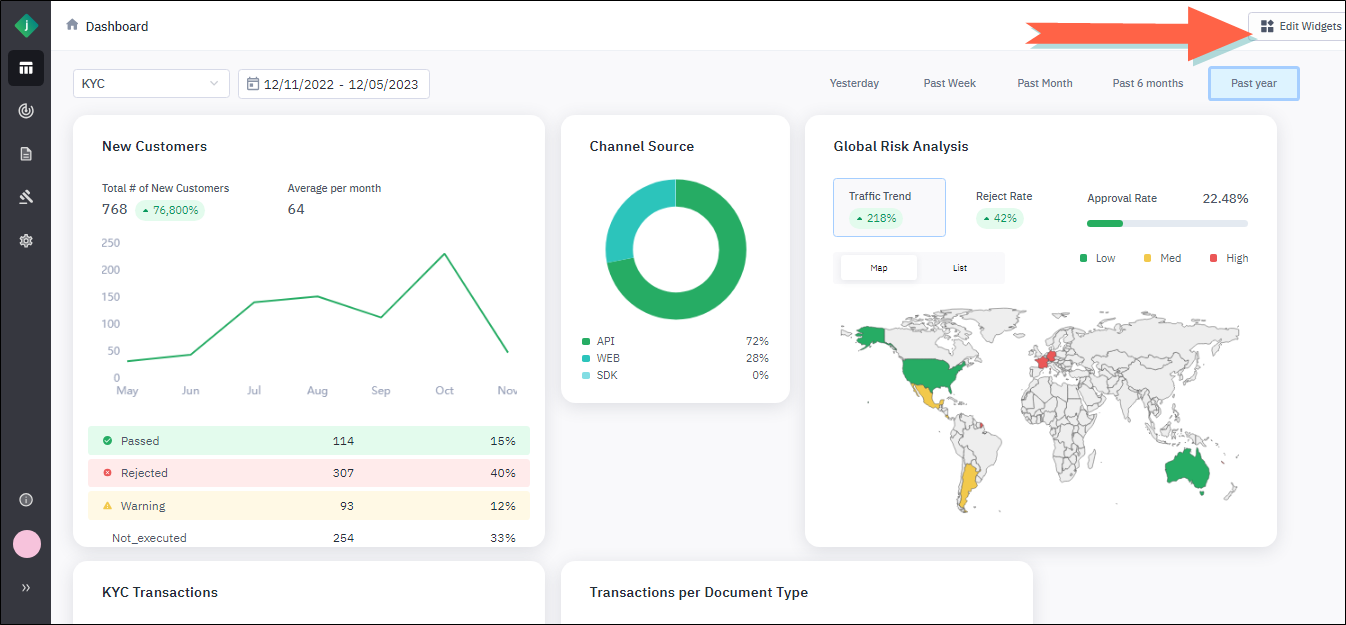Screen dimensions: 1346x625
Task: Open the KYC dropdown selector
Action: 151,84
